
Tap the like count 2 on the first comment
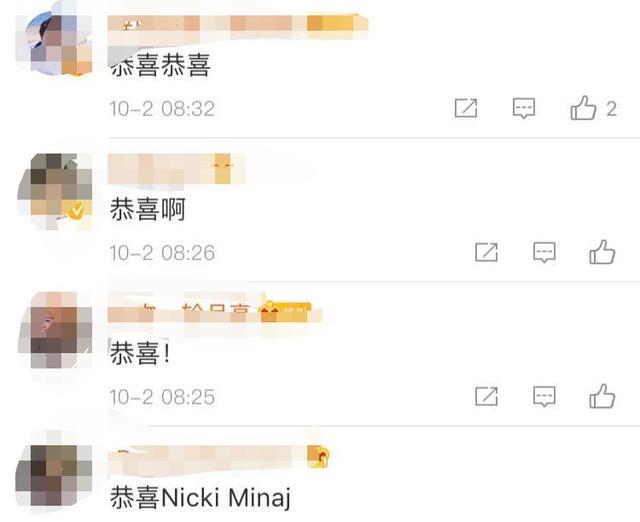(611, 109)
